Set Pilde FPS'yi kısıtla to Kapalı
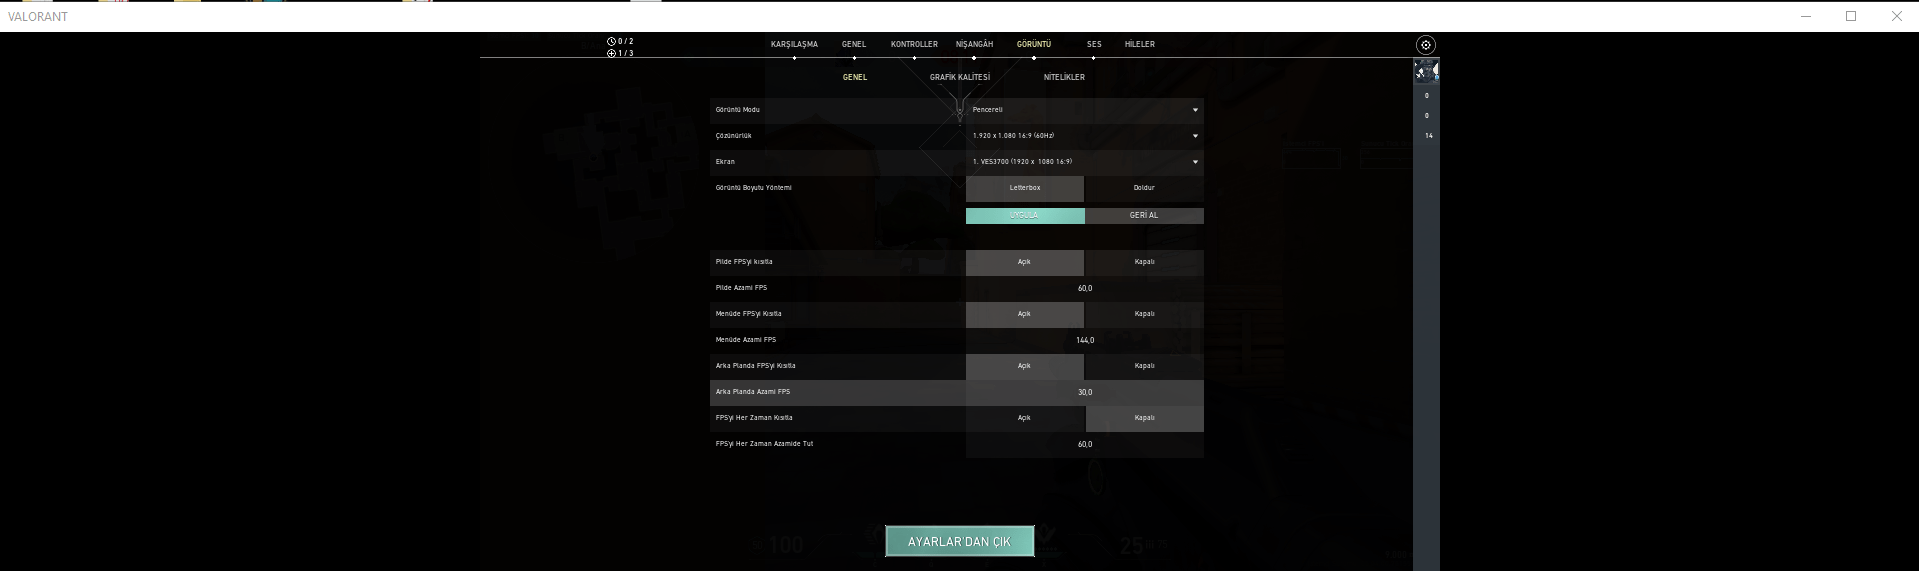Screen dimensions: 1919x571 1144,262
